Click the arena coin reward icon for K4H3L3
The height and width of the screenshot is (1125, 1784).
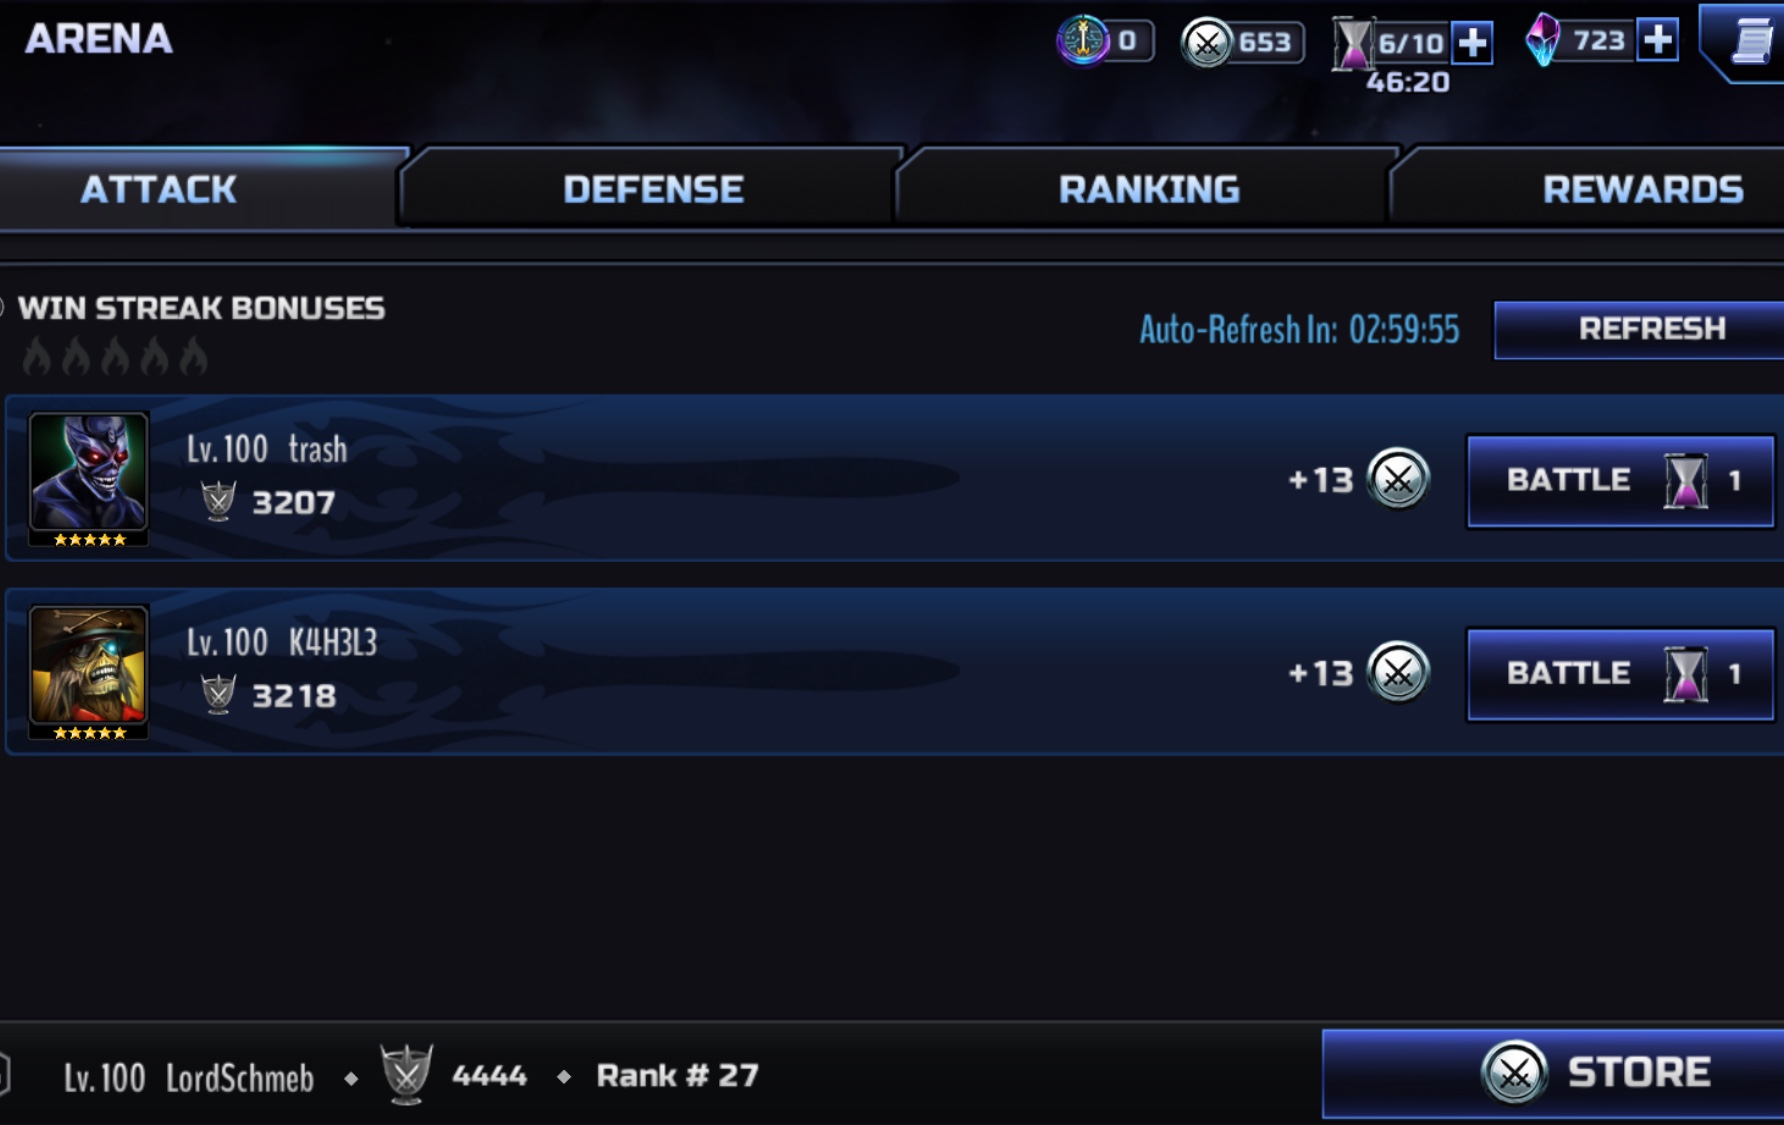[x=1398, y=673]
